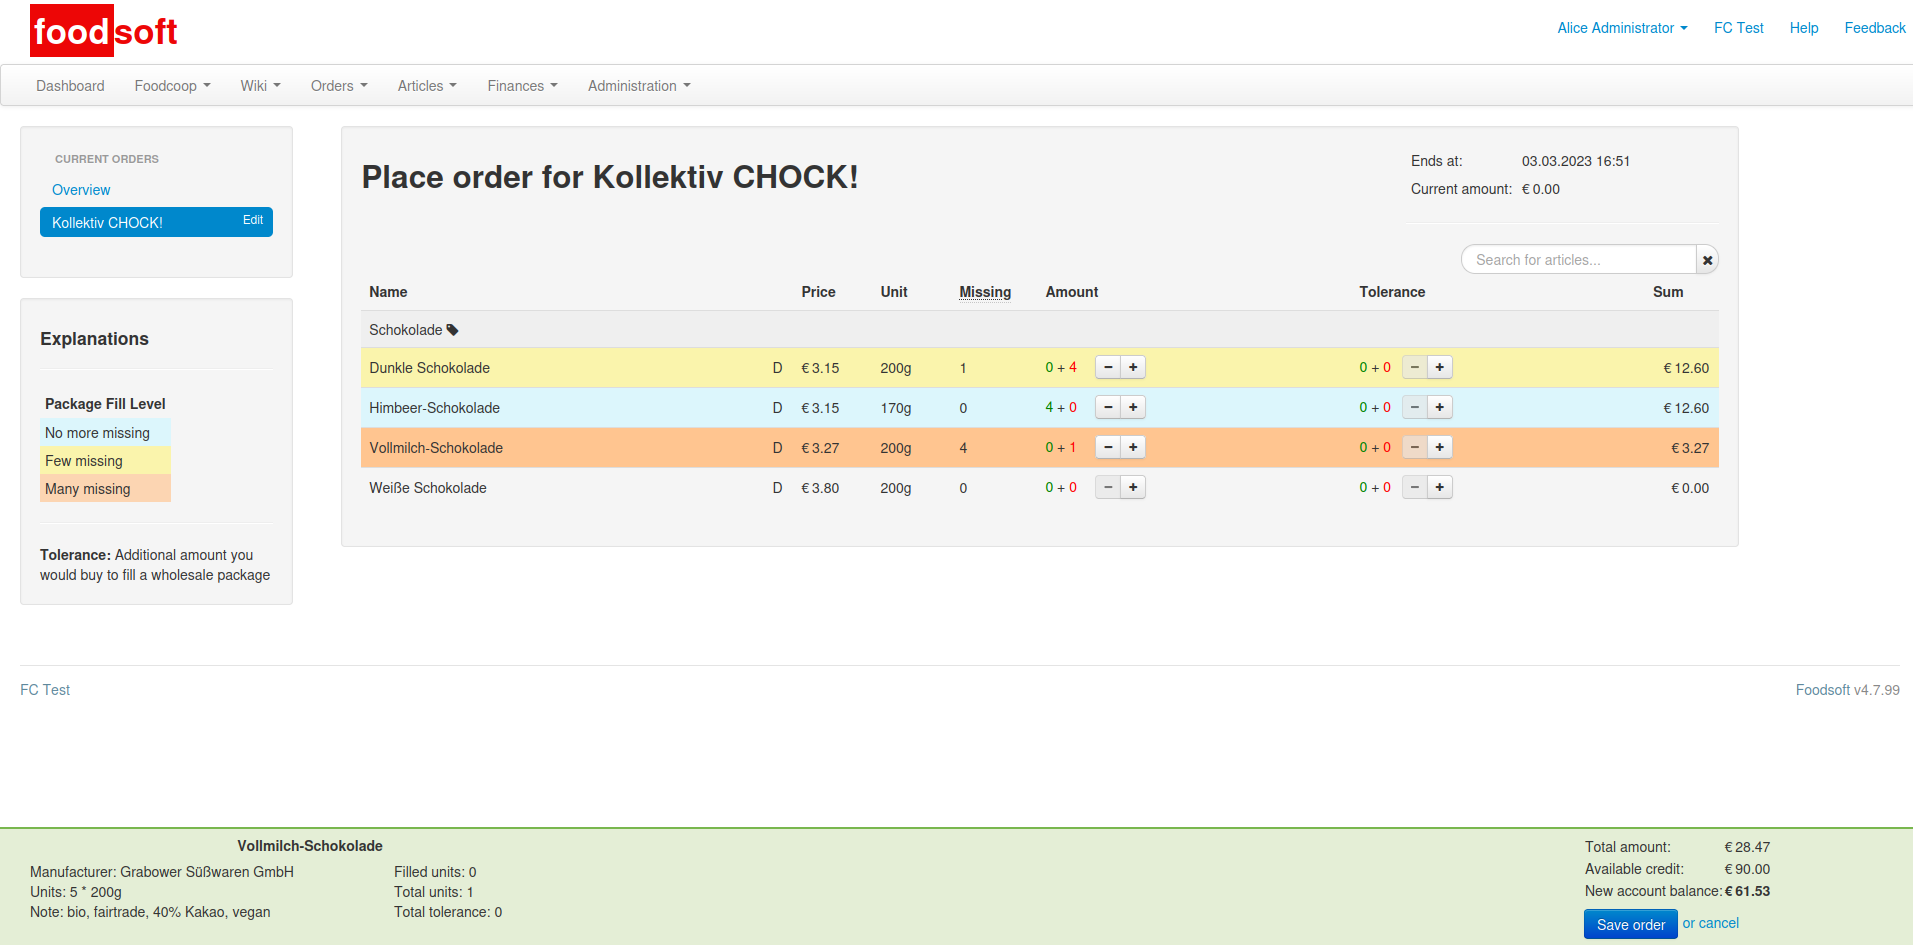Clear the article search field
This screenshot has width=1913, height=945.
tap(1707, 260)
